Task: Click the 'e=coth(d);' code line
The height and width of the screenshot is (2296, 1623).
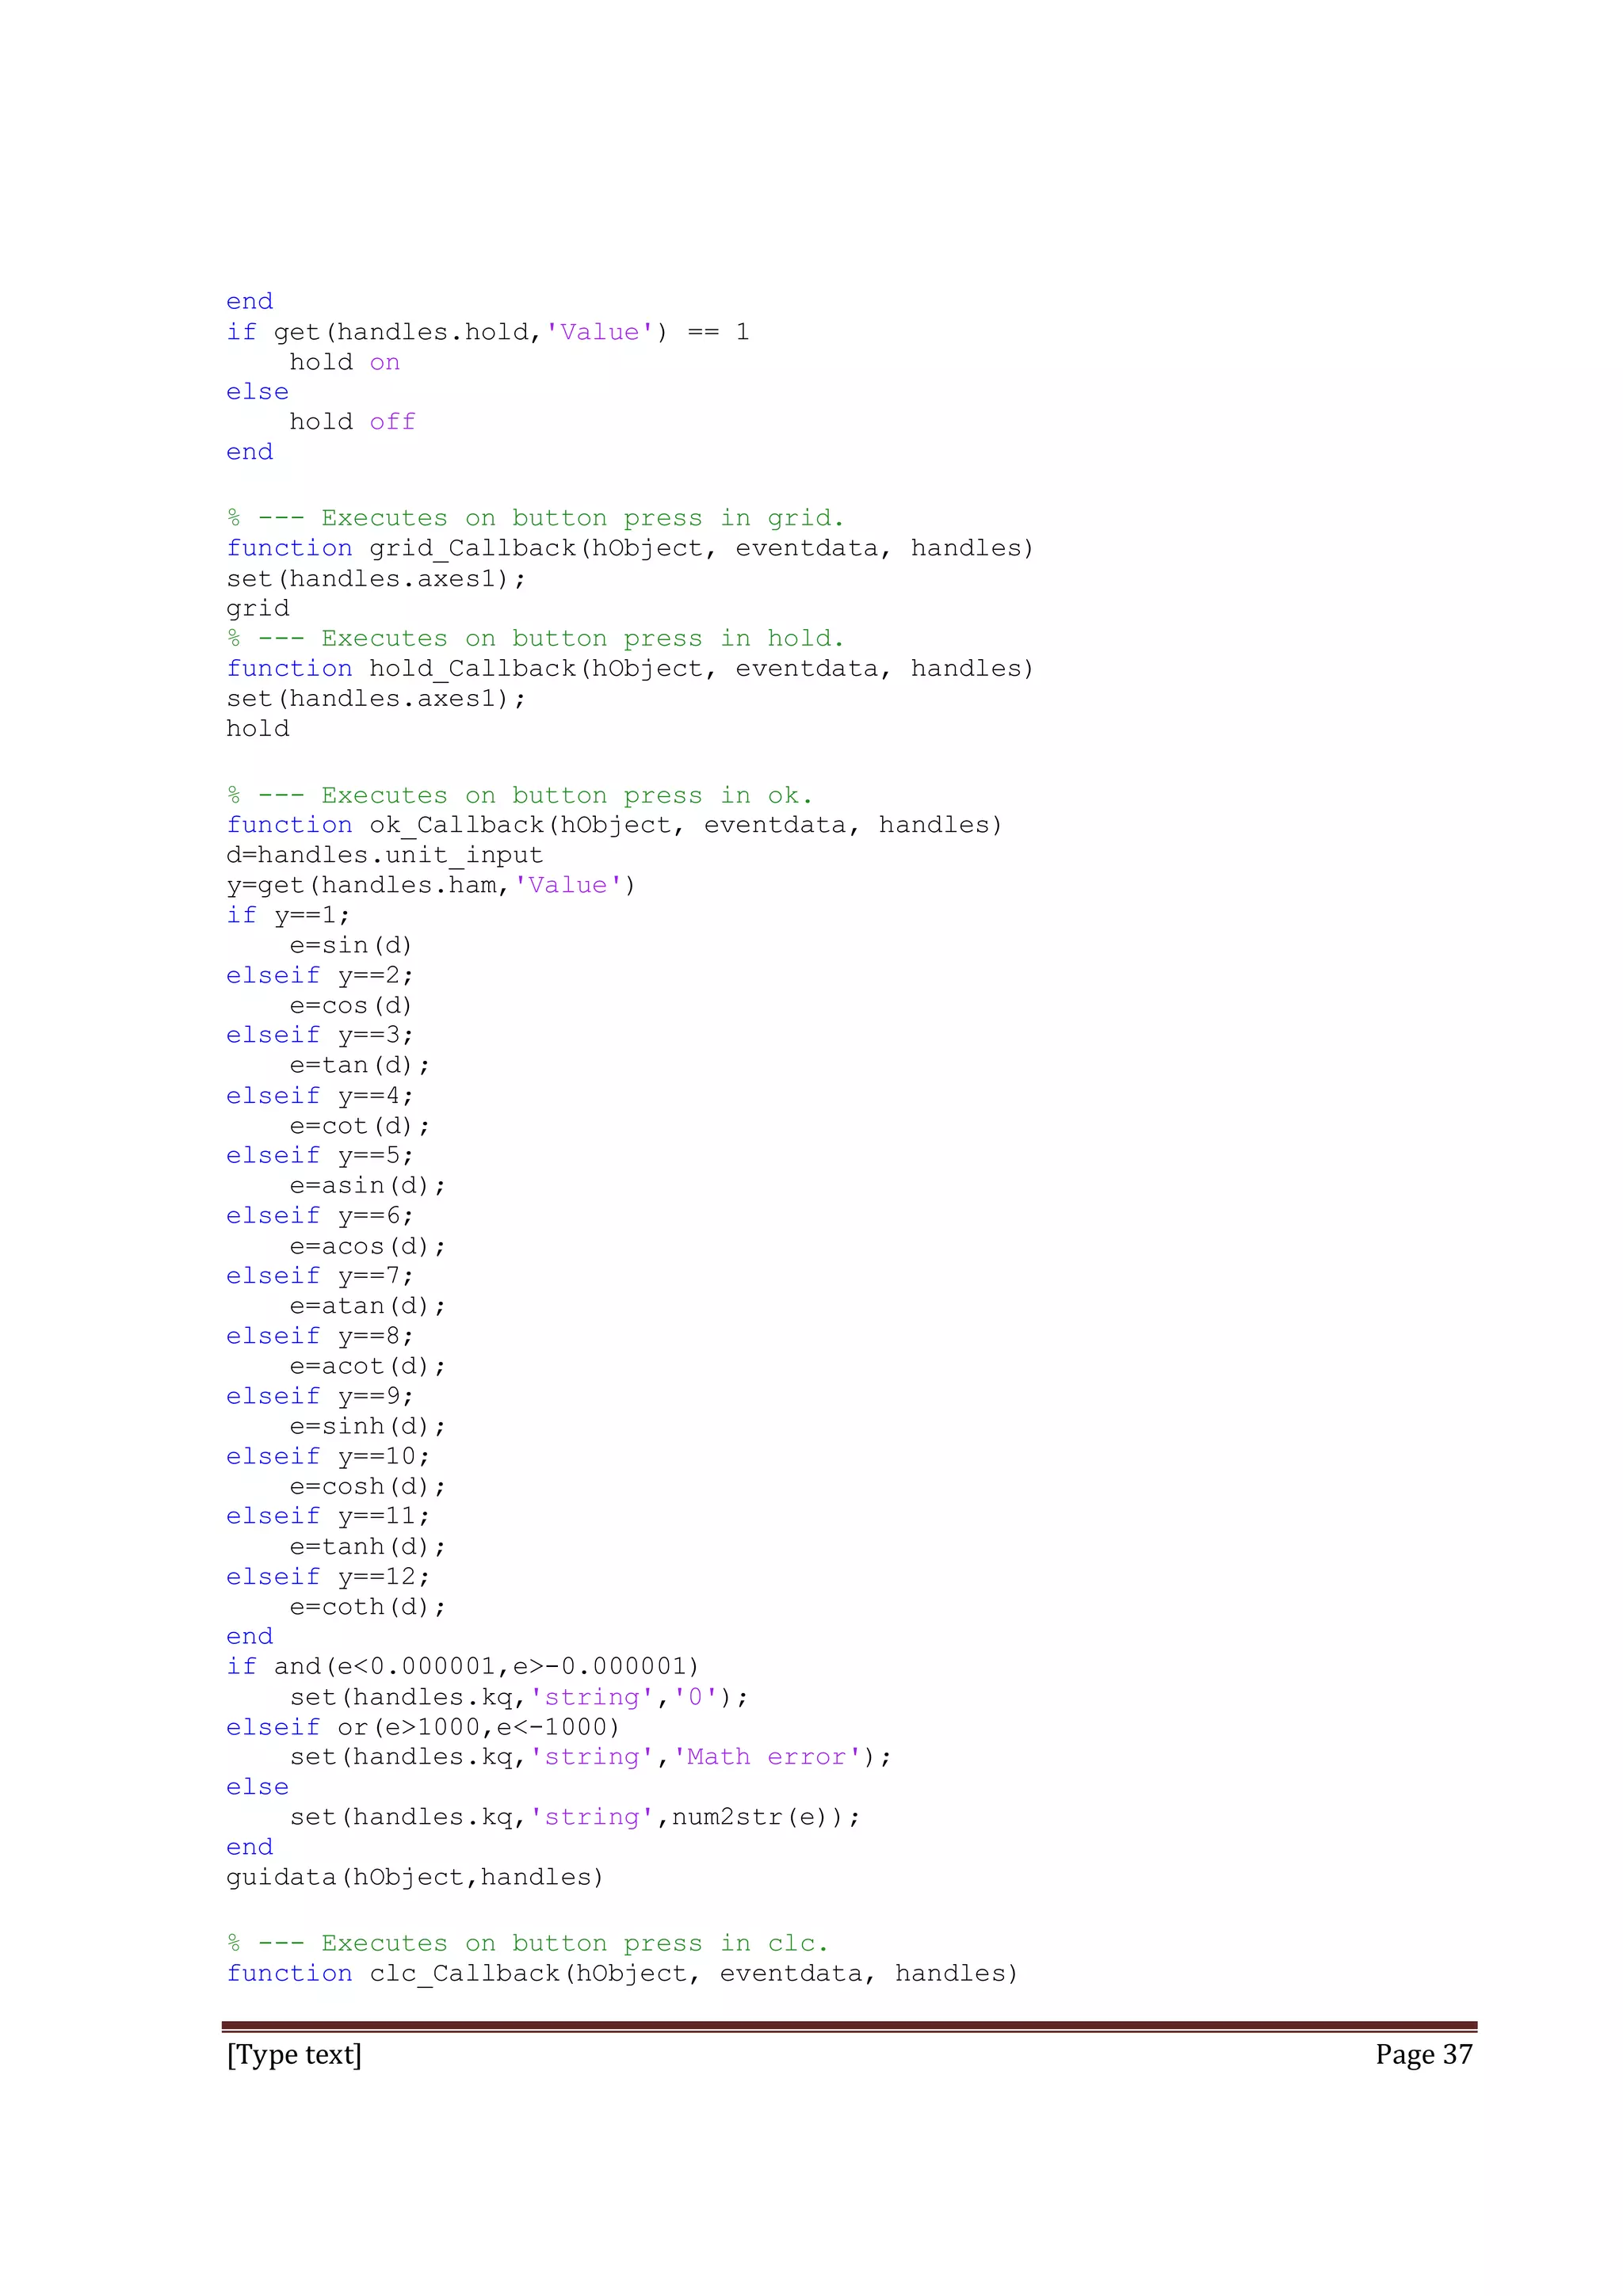Action: point(367,1606)
